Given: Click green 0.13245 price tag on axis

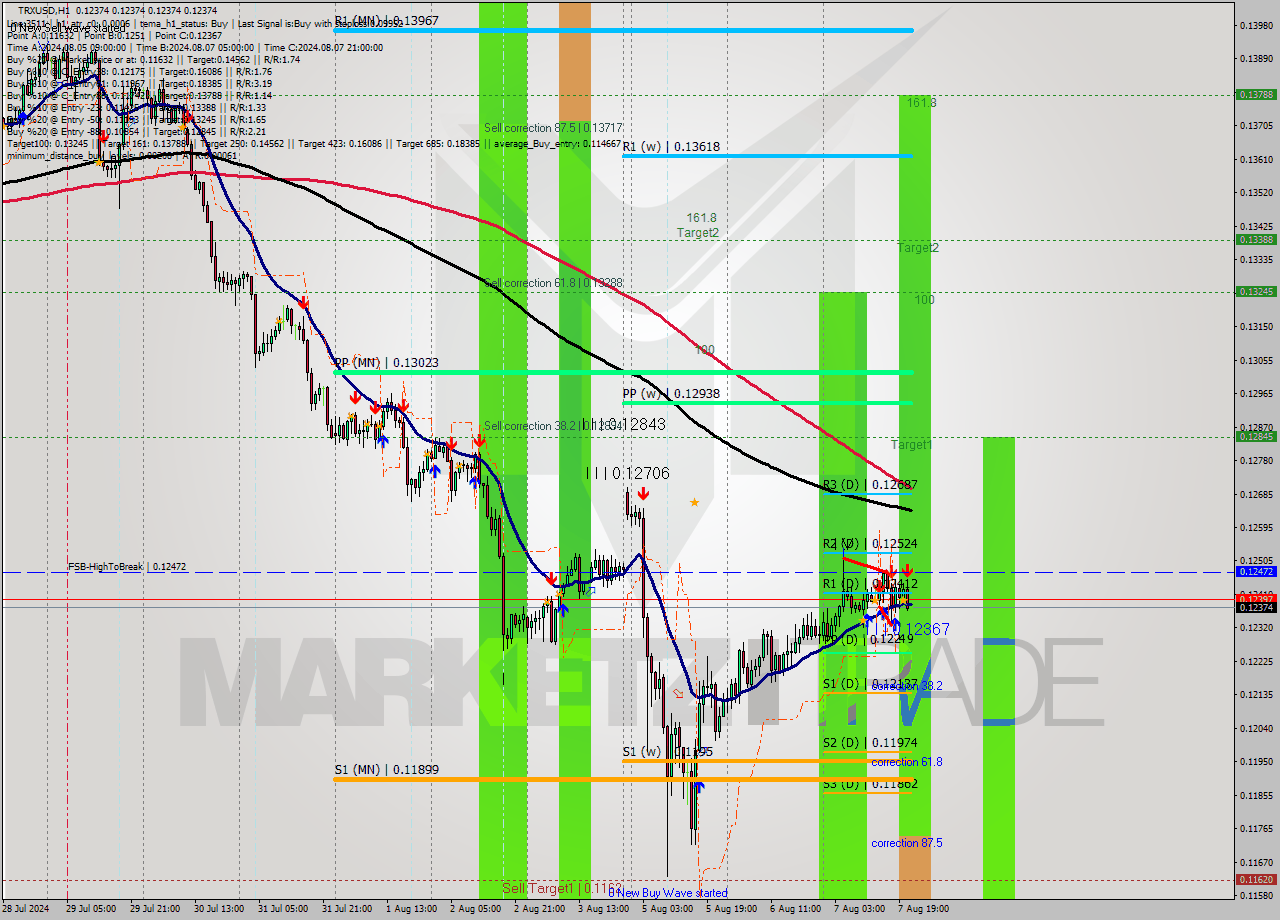Looking at the screenshot, I should click(1256, 292).
